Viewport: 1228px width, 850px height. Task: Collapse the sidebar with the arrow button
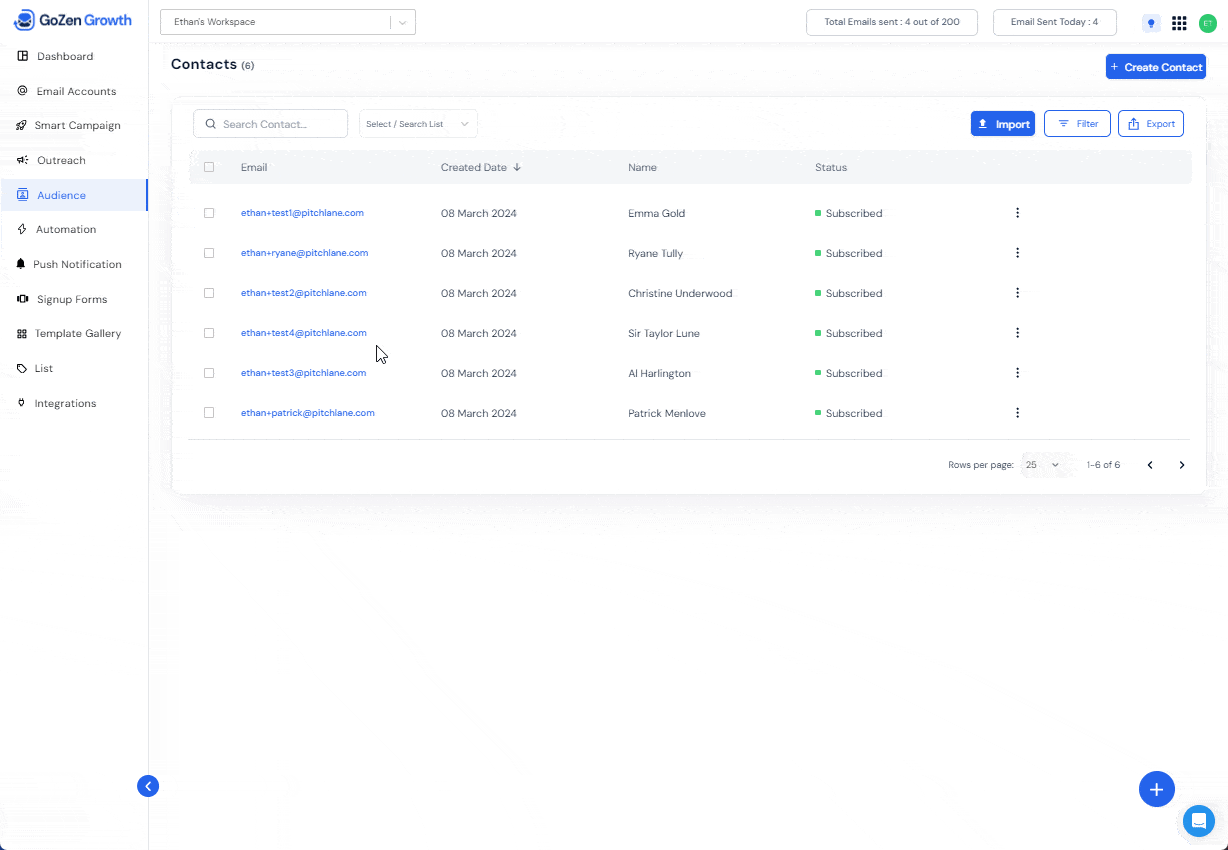pos(148,786)
